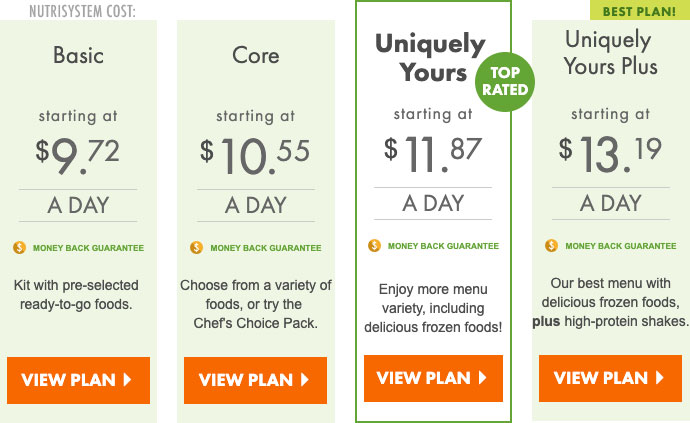Open View Plan for Uniquely Yours
Viewport: 690px width, 423px height.
coord(433,378)
